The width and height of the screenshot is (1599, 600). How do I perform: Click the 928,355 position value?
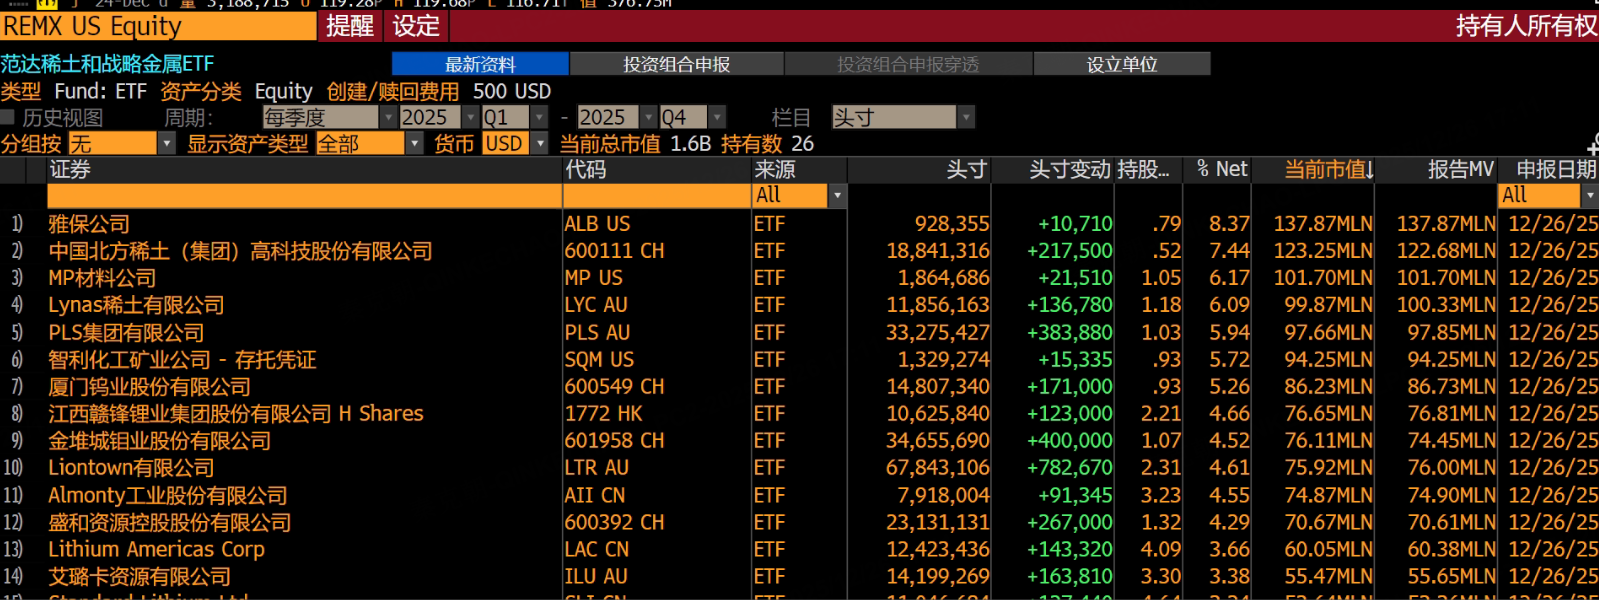[x=952, y=224]
